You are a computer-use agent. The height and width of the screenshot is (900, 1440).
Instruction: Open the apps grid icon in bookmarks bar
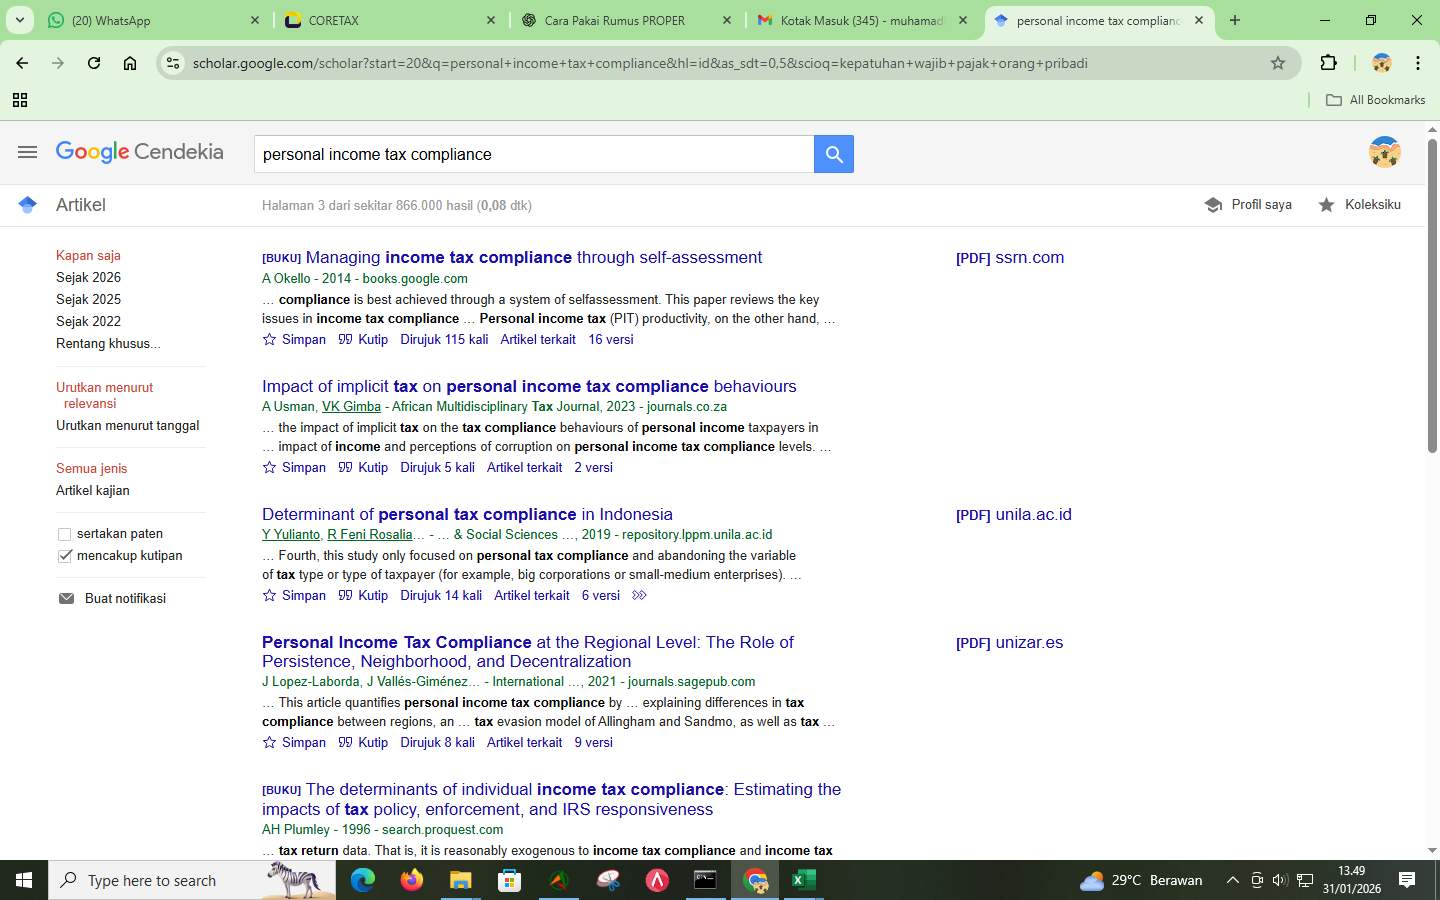pos(19,100)
